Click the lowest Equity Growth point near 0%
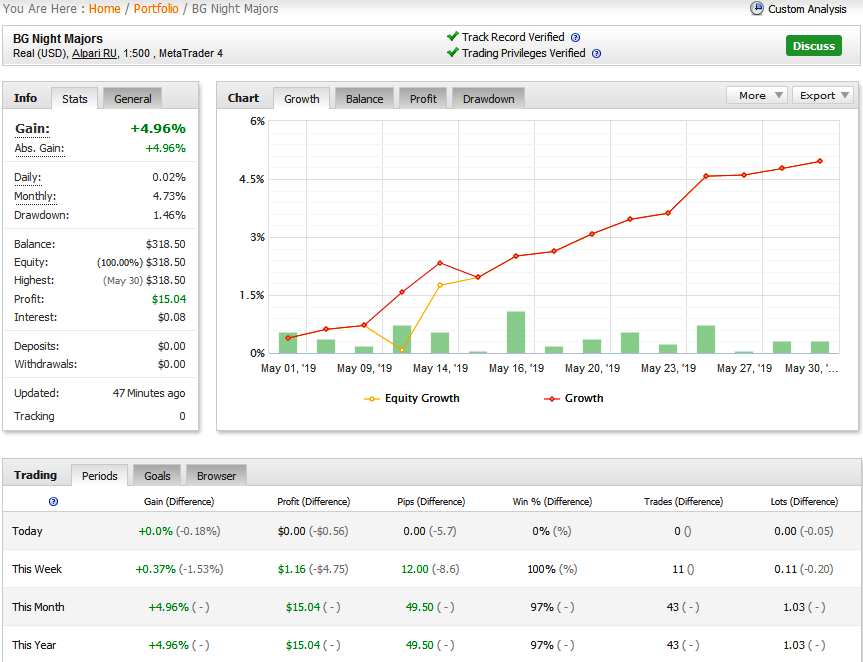Image resolution: width=863 pixels, height=662 pixels. pyautogui.click(x=402, y=350)
